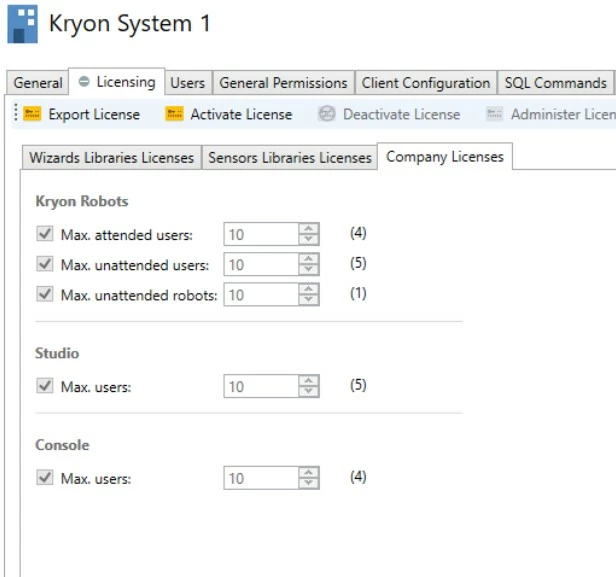
Task: Click the Console section heading
Action: click(62, 445)
